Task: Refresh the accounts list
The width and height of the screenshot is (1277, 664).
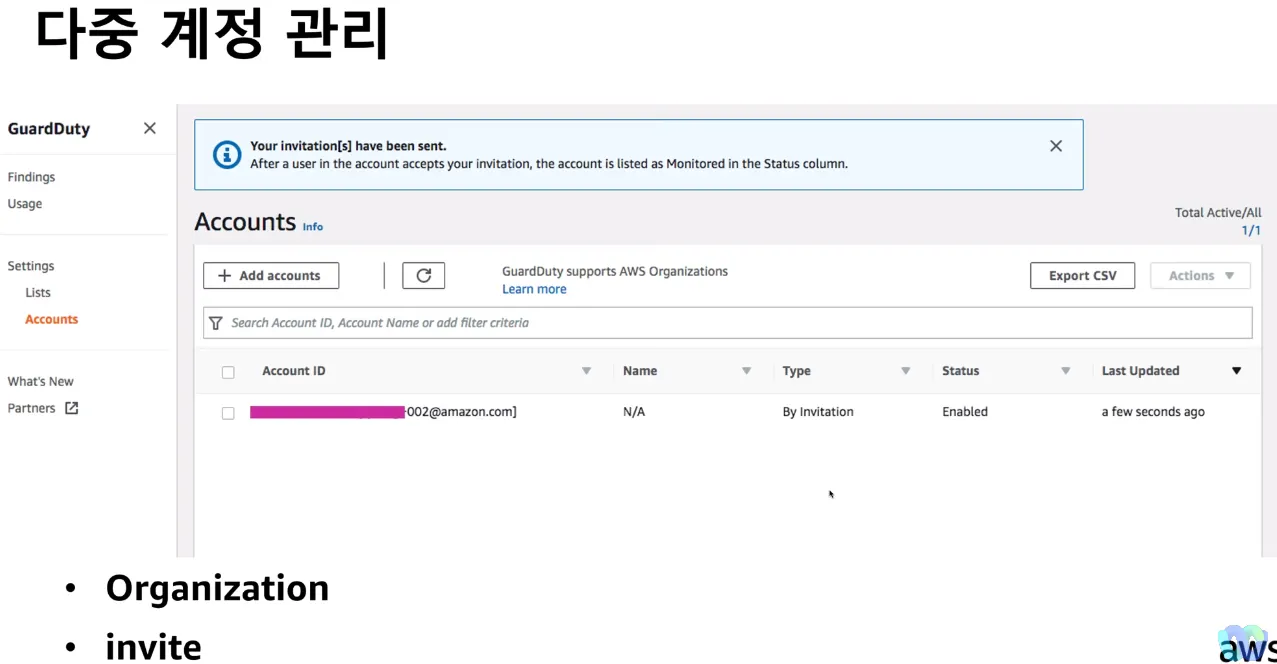Action: click(x=424, y=276)
